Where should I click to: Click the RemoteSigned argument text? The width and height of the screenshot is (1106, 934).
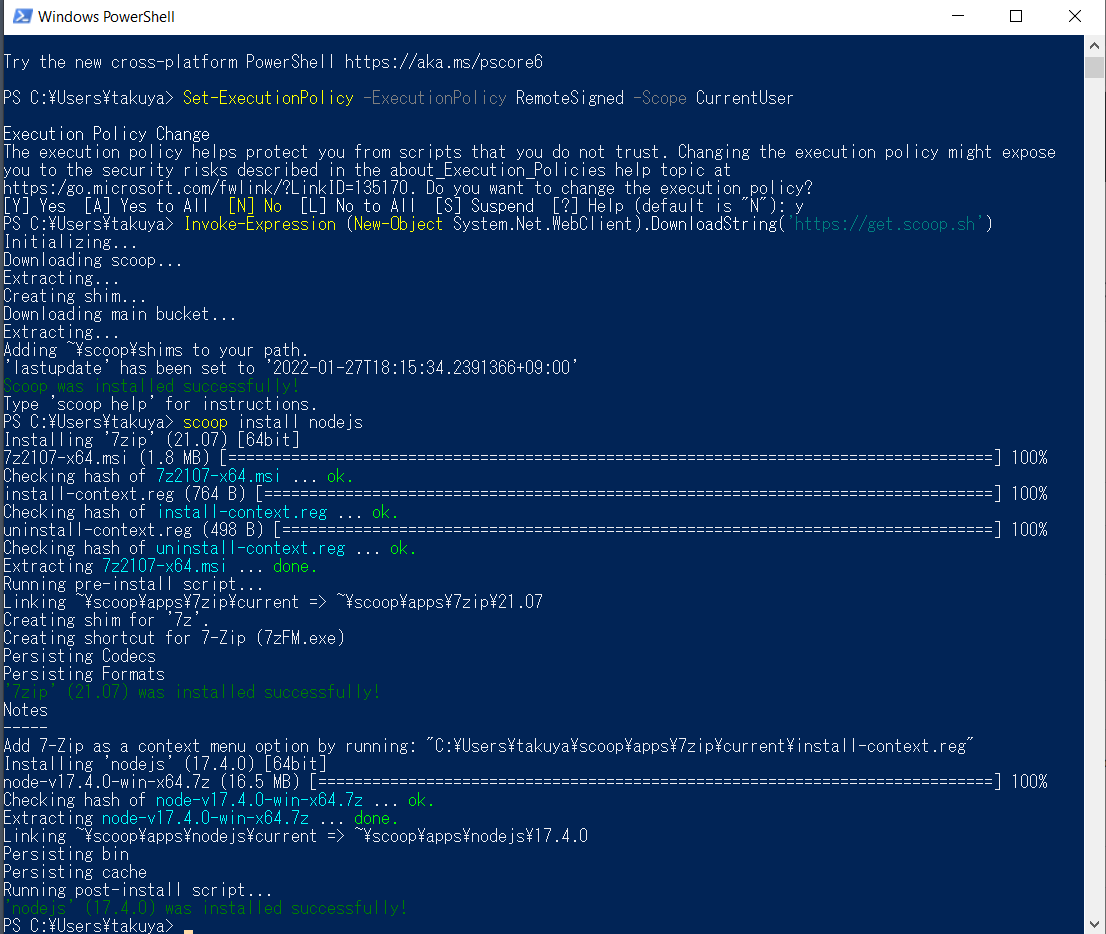pyautogui.click(x=569, y=98)
